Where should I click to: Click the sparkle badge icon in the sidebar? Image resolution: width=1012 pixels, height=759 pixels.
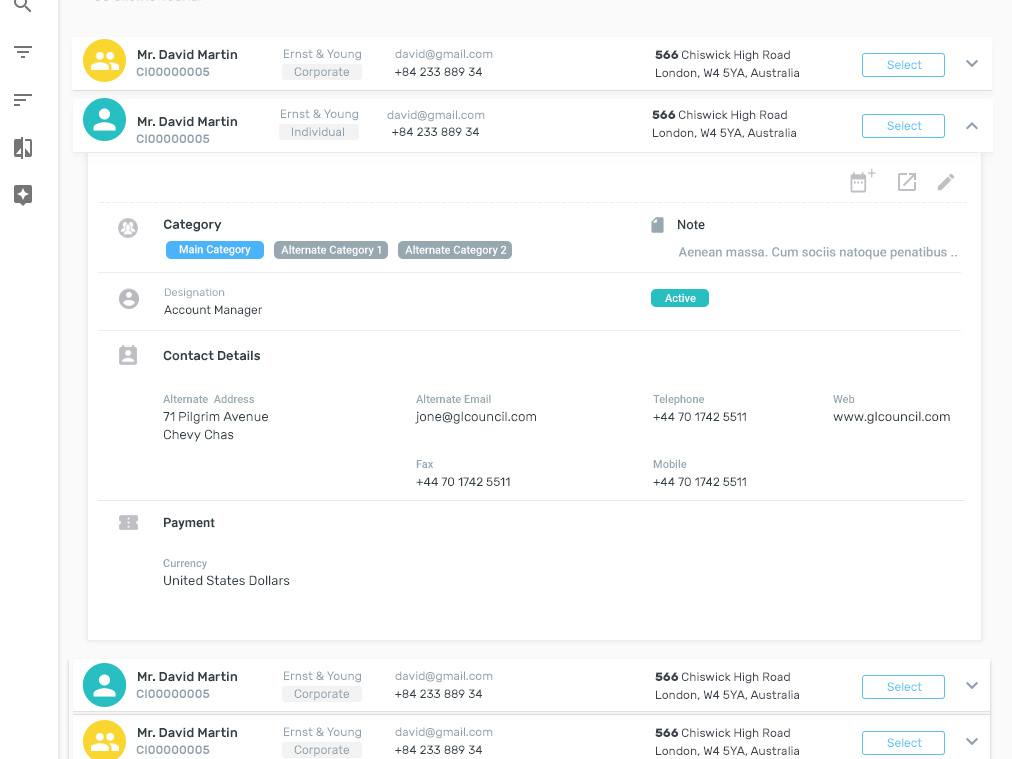click(23, 195)
